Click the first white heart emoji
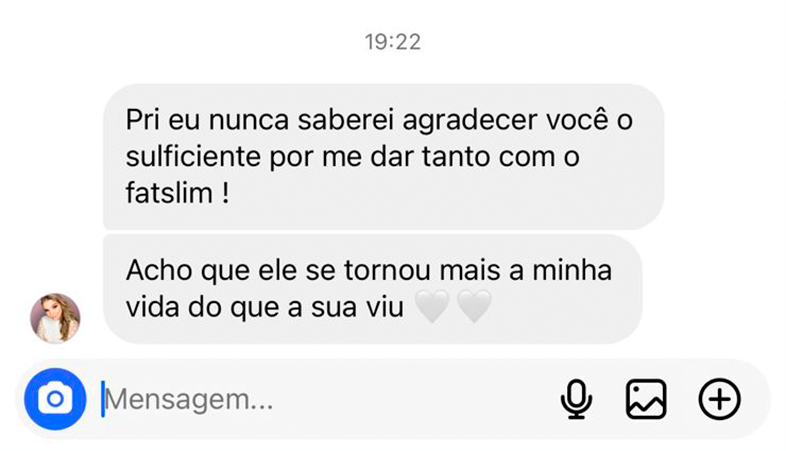This screenshot has height=451, width=786. click(x=432, y=307)
